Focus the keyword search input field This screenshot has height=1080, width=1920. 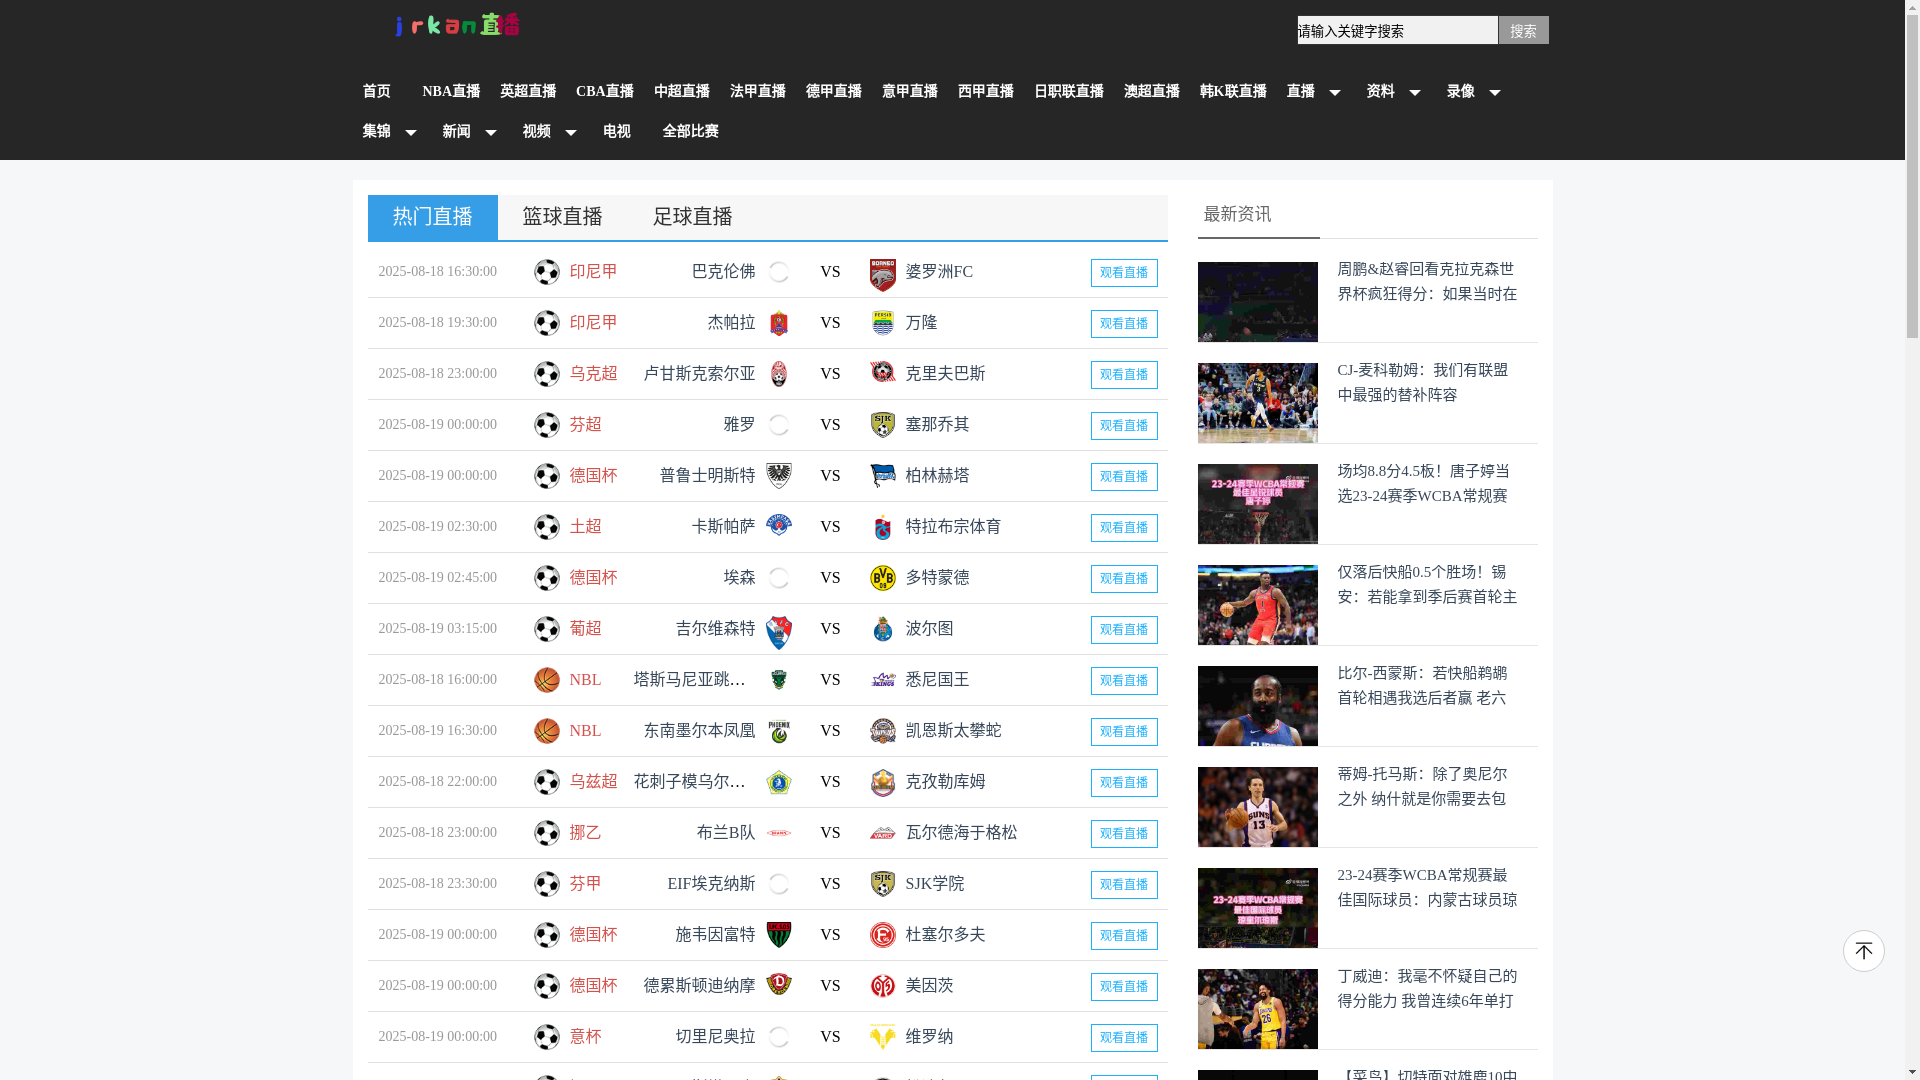pyautogui.click(x=1397, y=31)
